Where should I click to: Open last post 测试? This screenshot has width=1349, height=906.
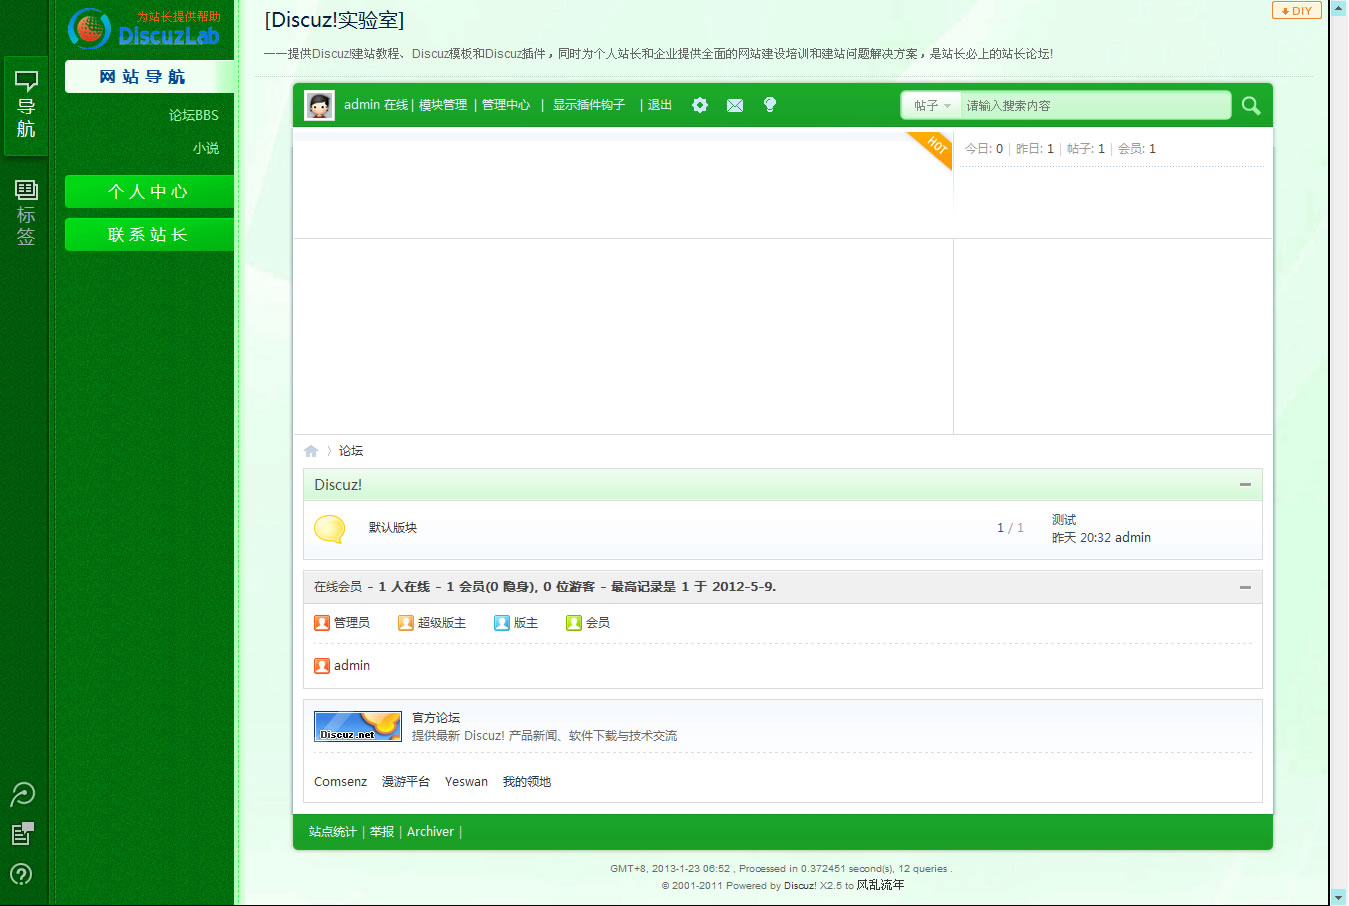1064,520
